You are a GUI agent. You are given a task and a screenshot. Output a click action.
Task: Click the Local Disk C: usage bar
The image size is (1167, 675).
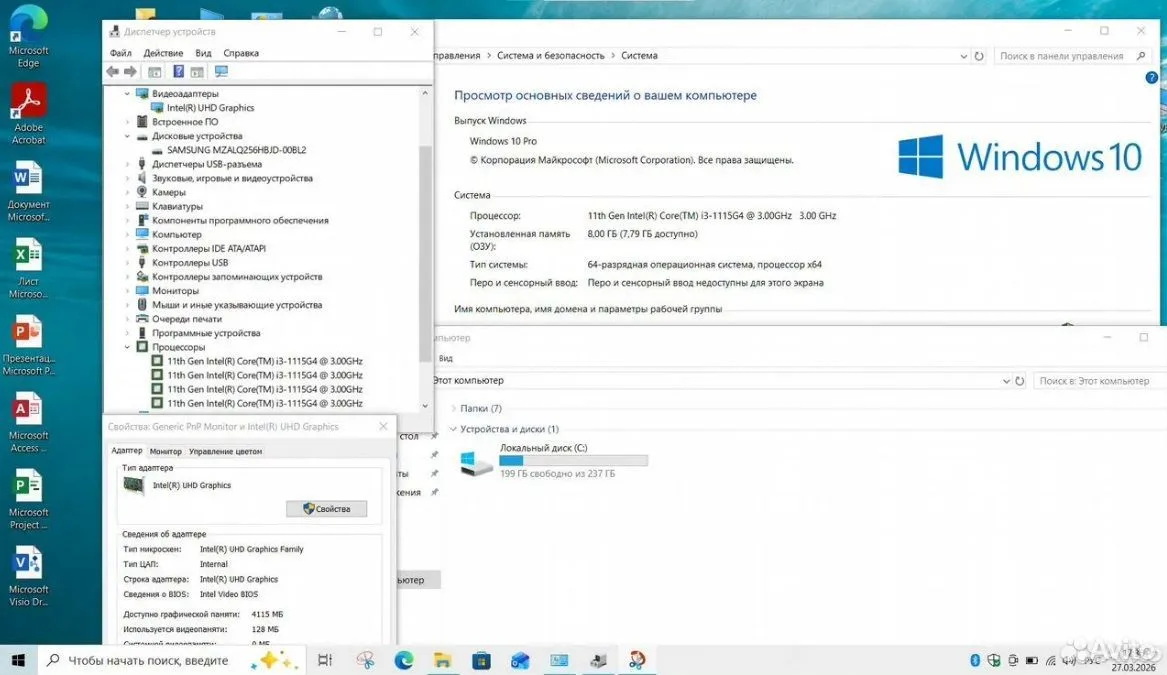point(574,461)
